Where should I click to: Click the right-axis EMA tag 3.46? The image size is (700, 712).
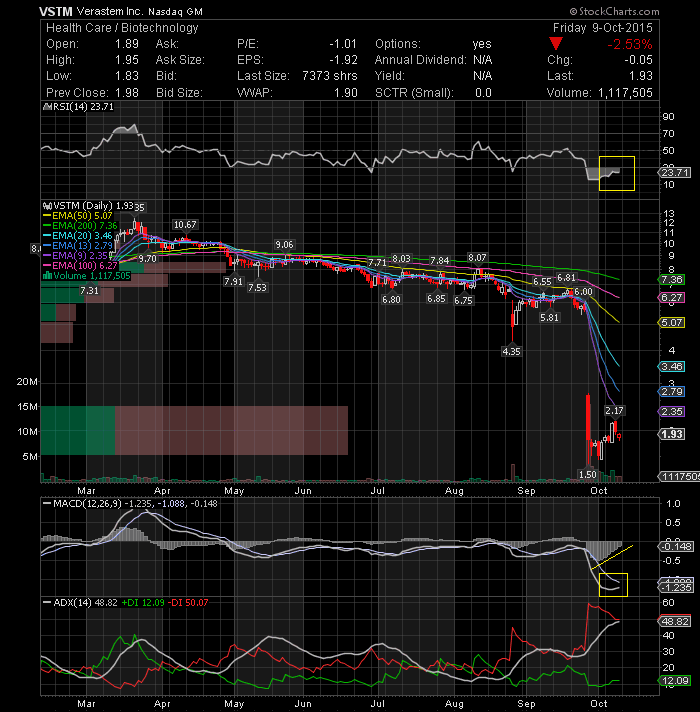point(672,366)
